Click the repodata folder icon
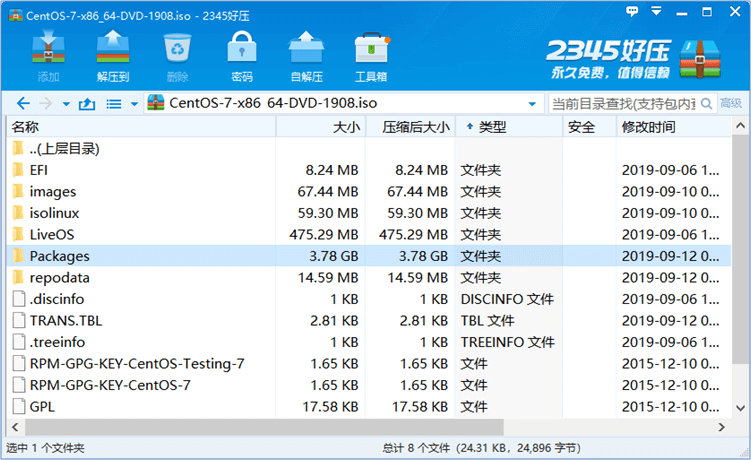 [18, 277]
